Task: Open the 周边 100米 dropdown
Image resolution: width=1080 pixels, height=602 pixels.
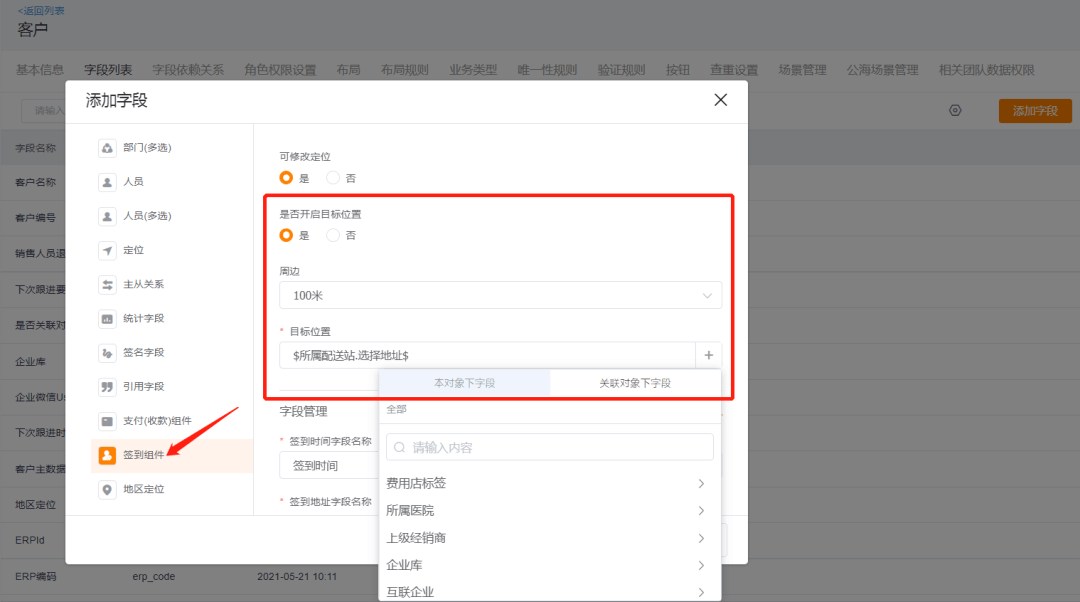Action: click(x=500, y=295)
